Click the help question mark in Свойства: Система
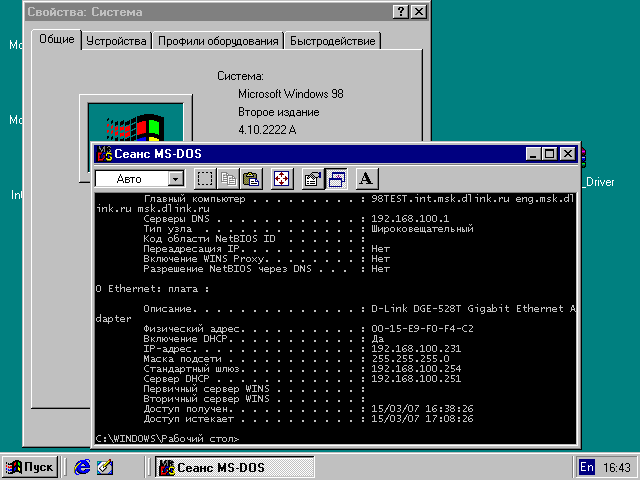Viewport: 640px width, 480px height. click(x=401, y=12)
